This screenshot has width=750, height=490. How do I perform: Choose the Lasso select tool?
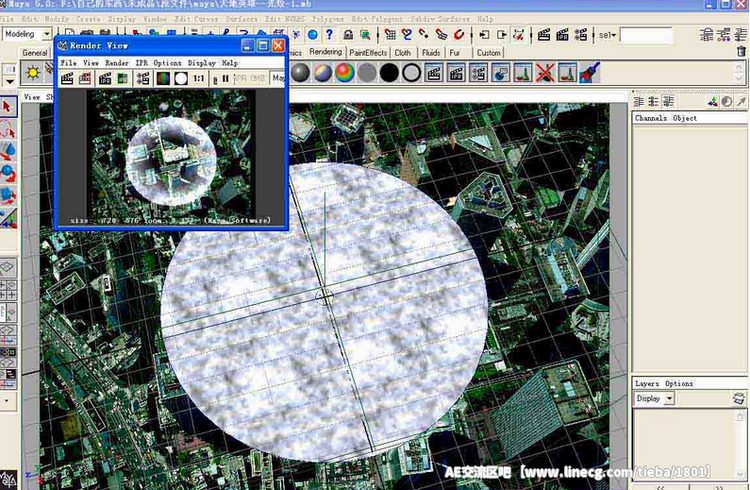[x=8, y=129]
